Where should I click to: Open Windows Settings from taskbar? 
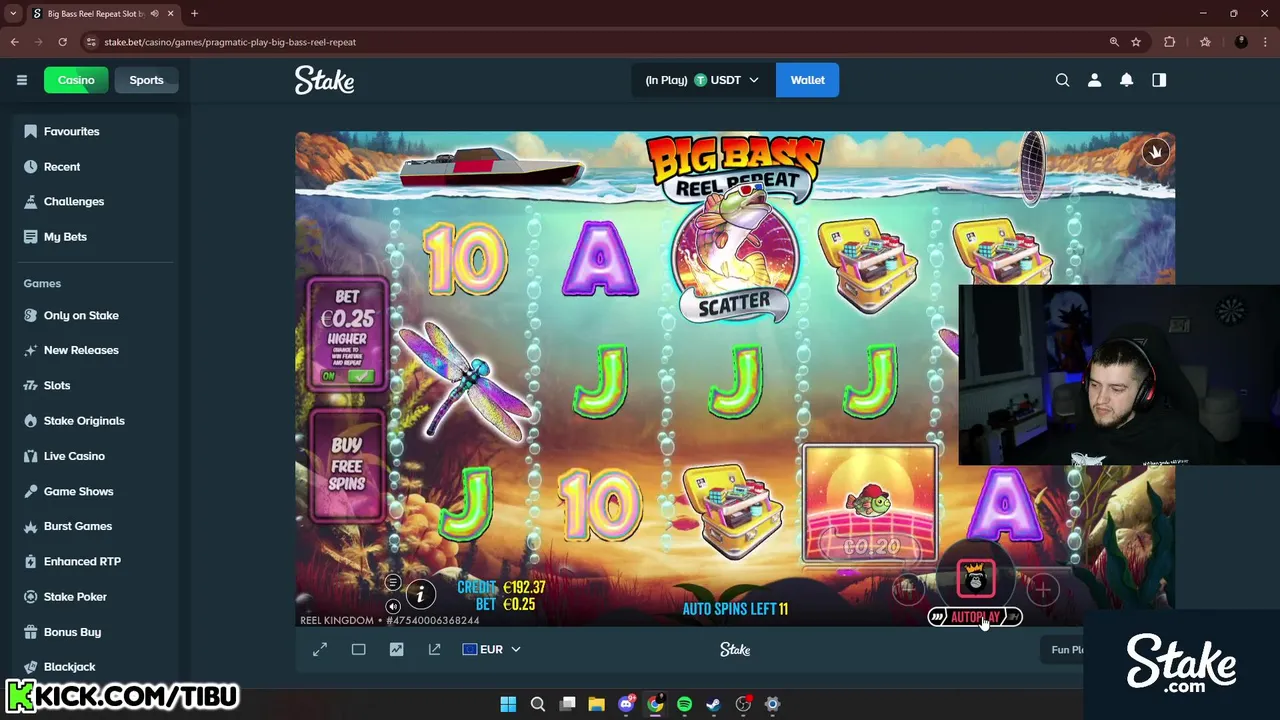tap(772, 704)
